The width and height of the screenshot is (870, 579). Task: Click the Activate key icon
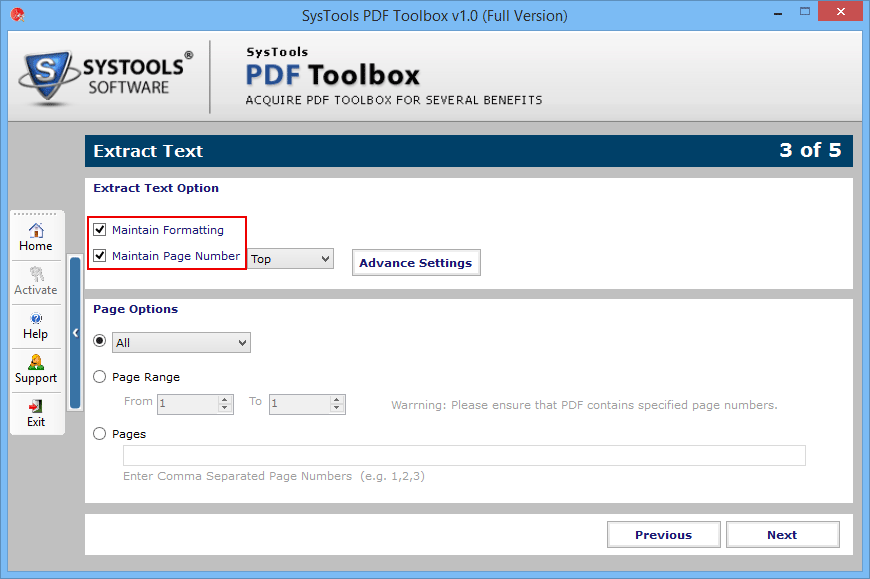coord(36,274)
